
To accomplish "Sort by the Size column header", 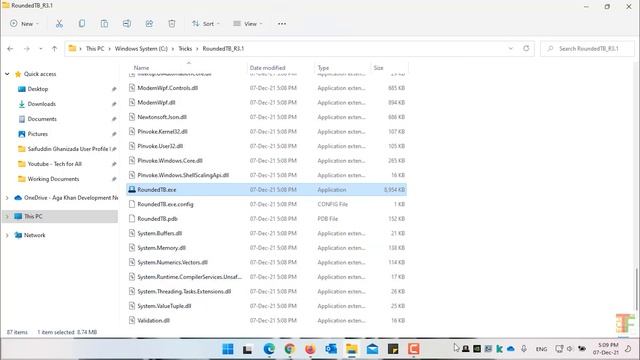I will (x=378, y=68).
